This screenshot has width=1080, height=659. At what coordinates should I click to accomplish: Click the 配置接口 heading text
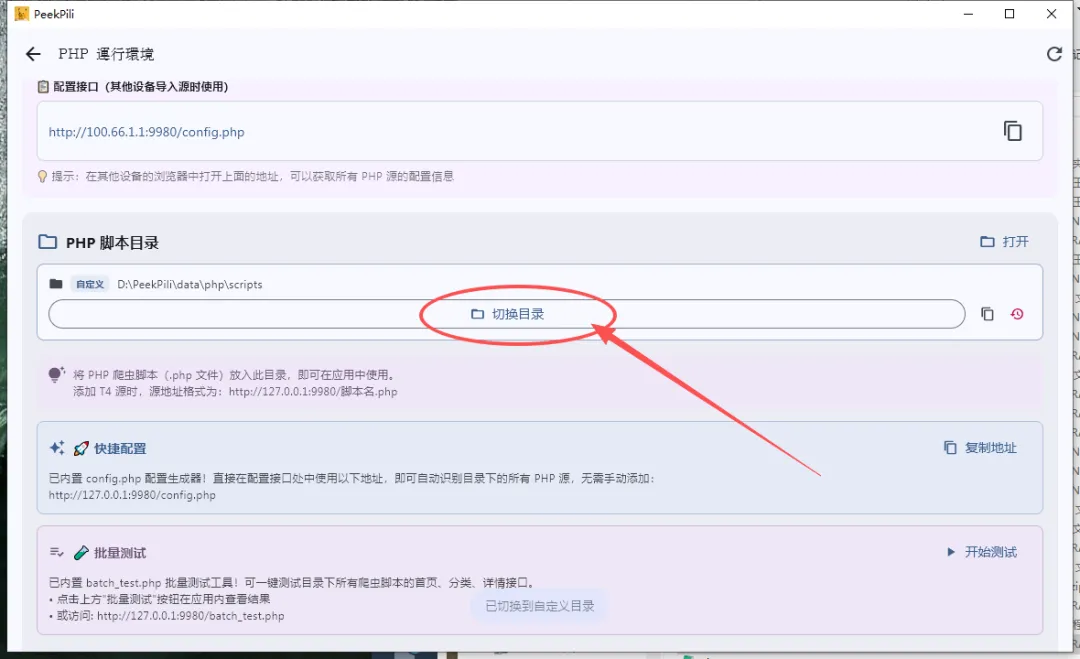[141, 87]
